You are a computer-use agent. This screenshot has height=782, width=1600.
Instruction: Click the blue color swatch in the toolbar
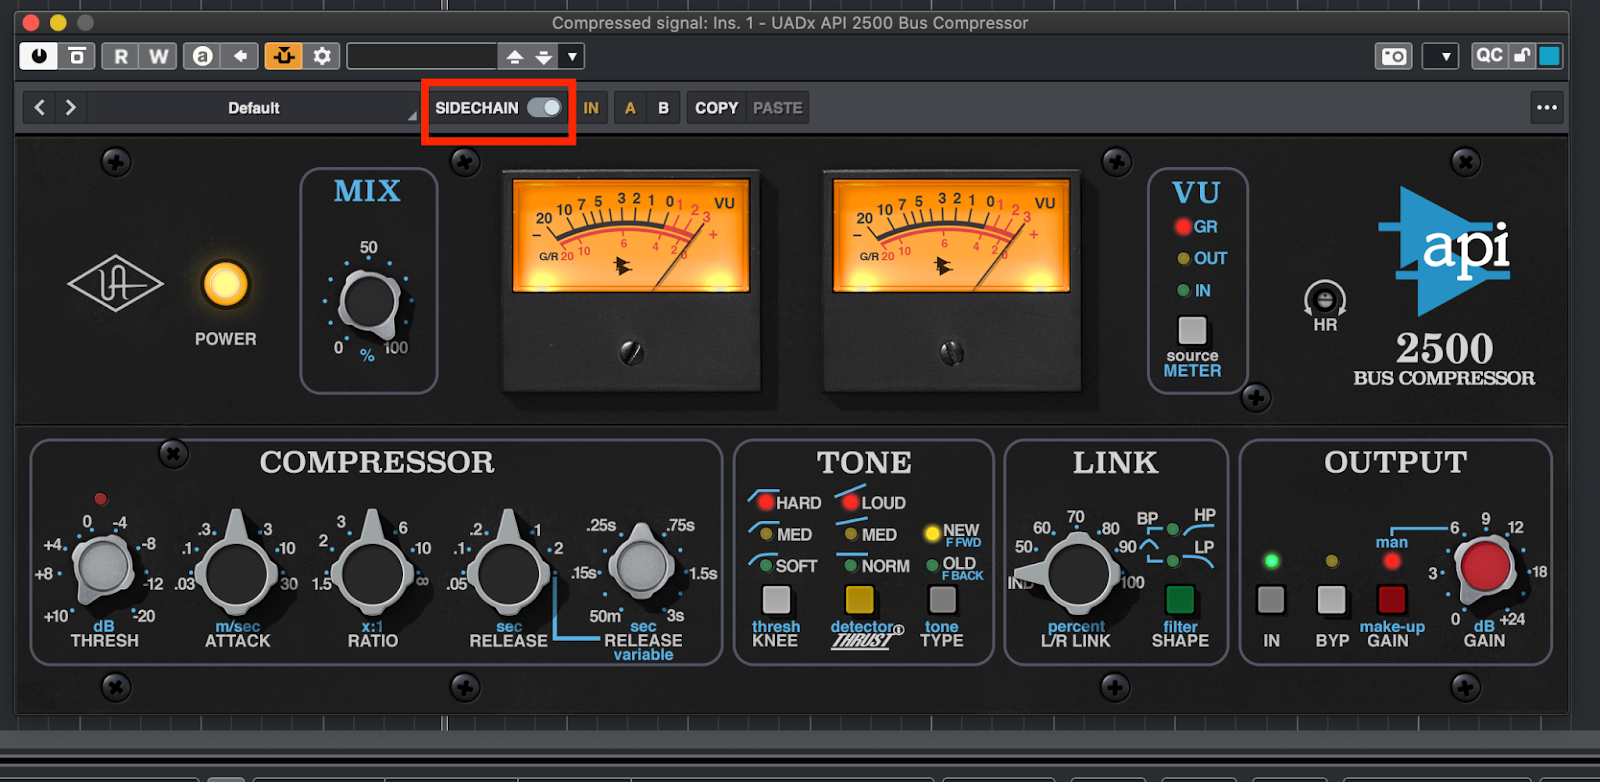coord(1549,56)
